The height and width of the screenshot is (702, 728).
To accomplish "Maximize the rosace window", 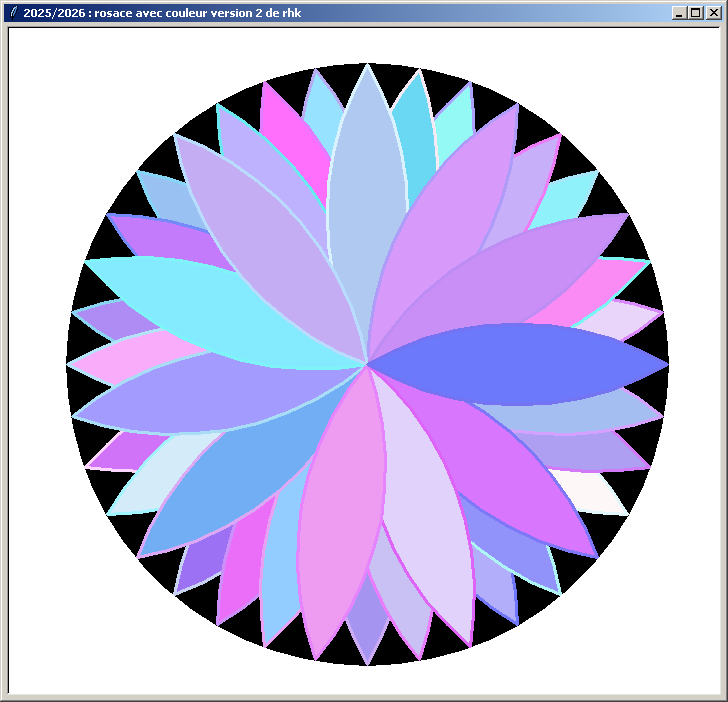I will click(696, 13).
